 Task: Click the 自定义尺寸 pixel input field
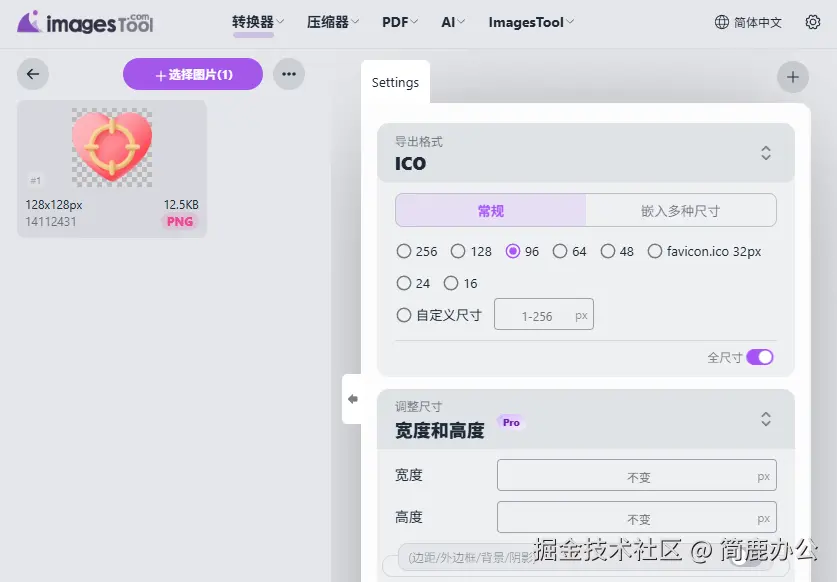click(543, 314)
